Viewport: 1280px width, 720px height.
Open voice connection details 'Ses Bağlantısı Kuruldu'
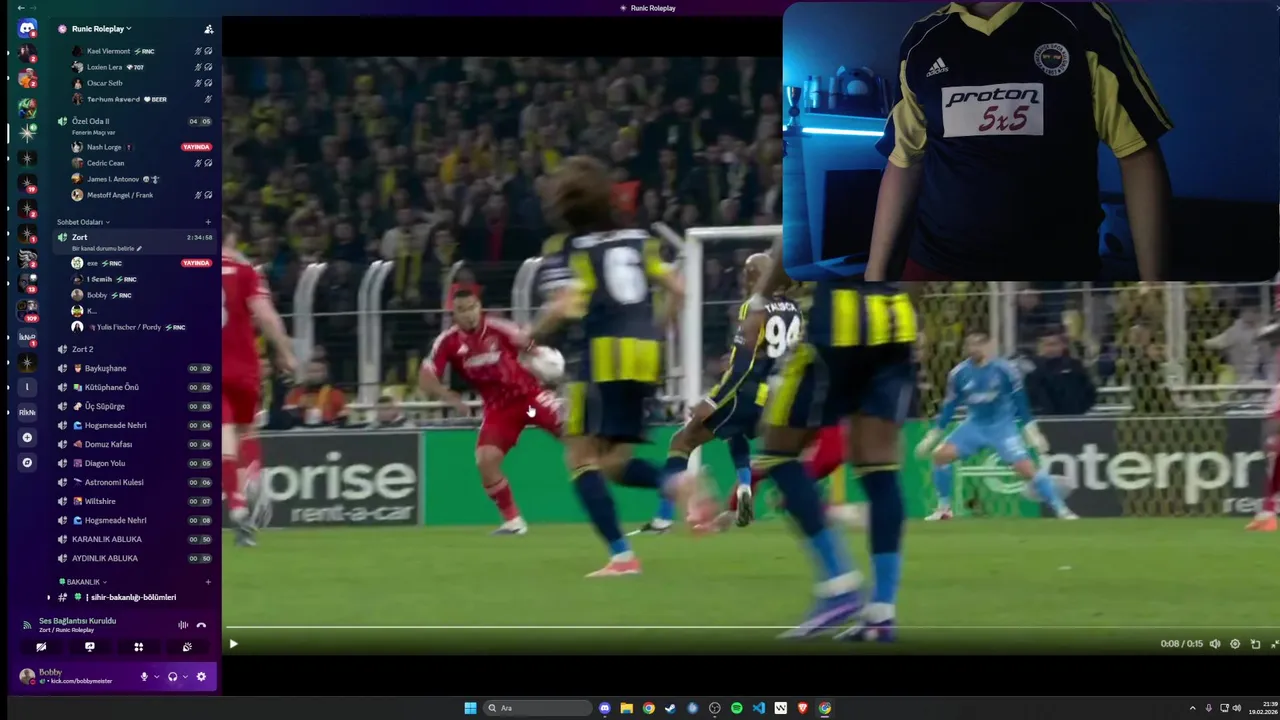[77, 621]
